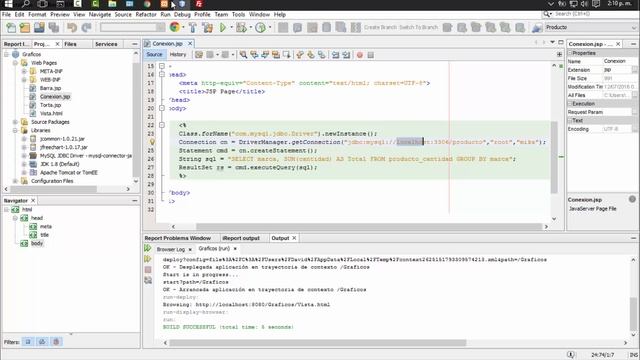Switch to the Files tab
This screenshot has width=640, height=360.
pyautogui.click(x=70, y=44)
